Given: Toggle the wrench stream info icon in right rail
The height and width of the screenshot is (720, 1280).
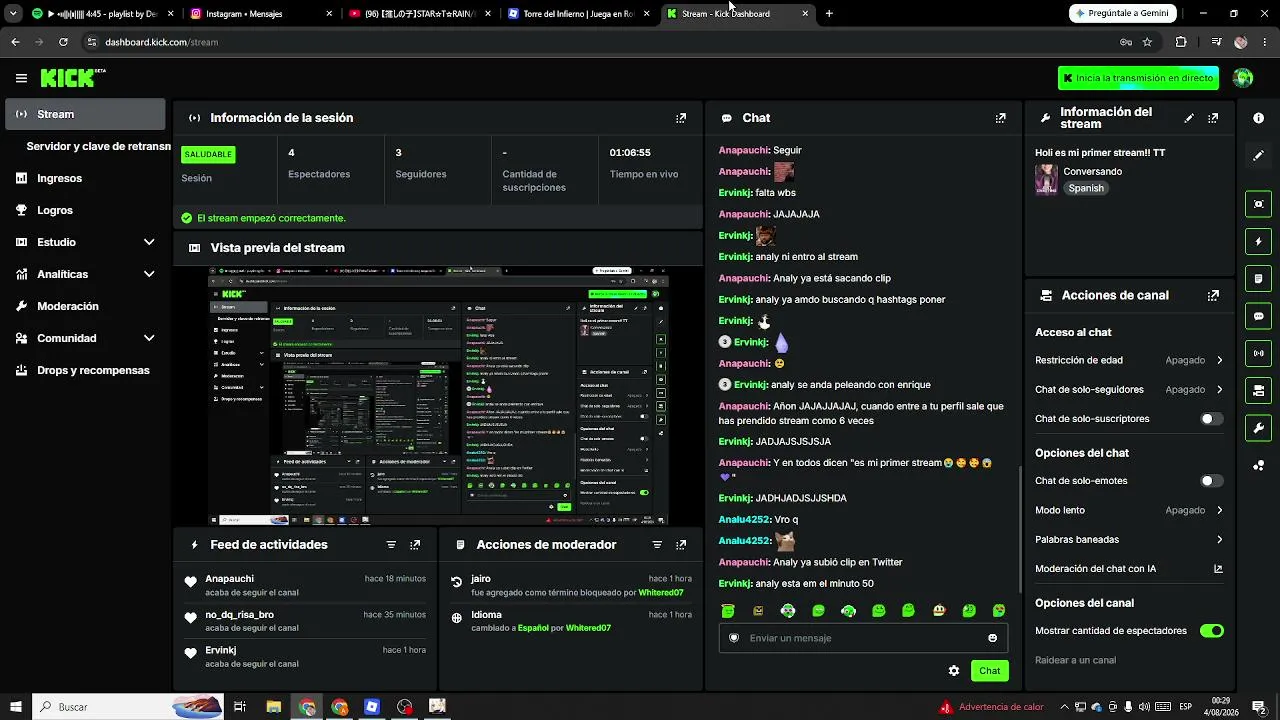Looking at the screenshot, I should point(1258,428).
